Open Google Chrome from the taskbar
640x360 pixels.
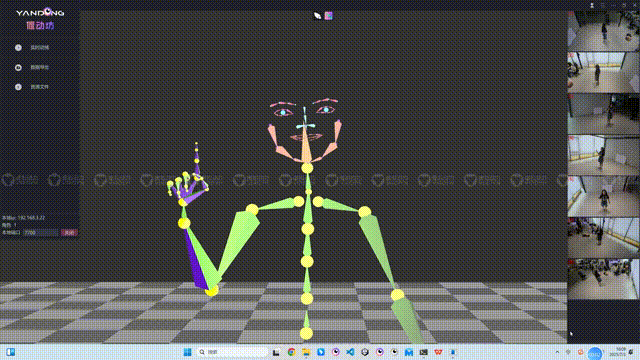click(x=291, y=352)
